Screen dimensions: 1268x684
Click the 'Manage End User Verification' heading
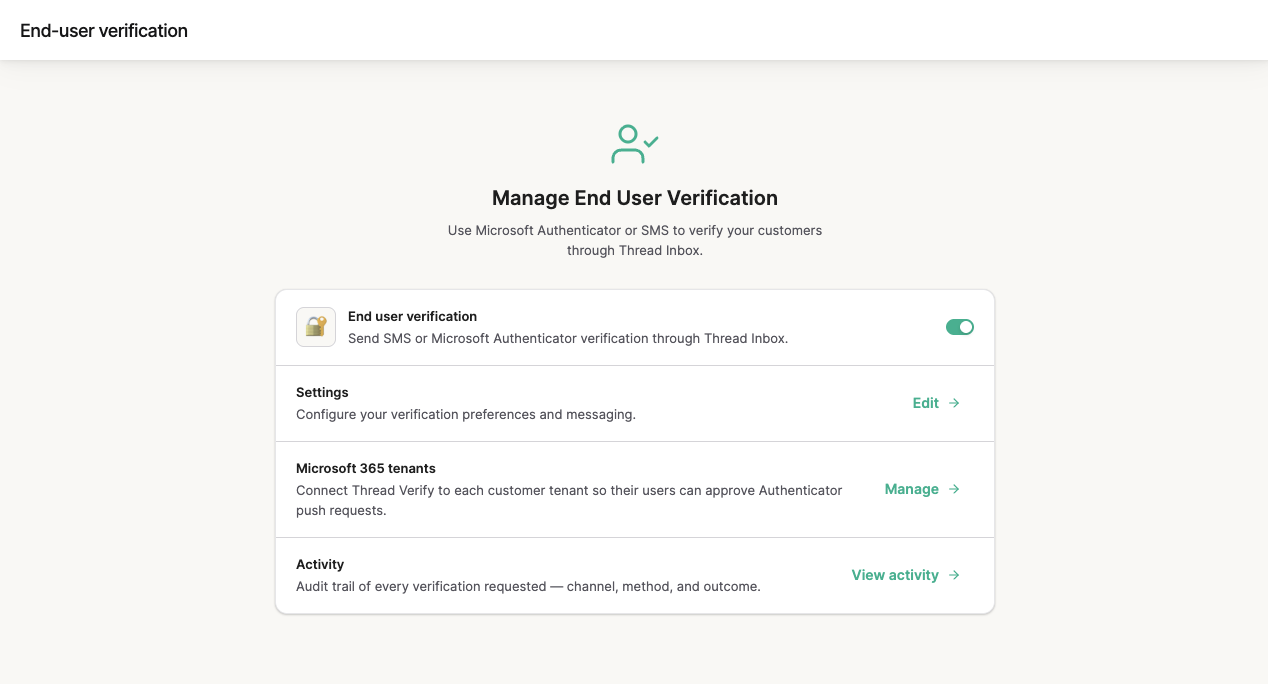pyautogui.click(x=635, y=198)
